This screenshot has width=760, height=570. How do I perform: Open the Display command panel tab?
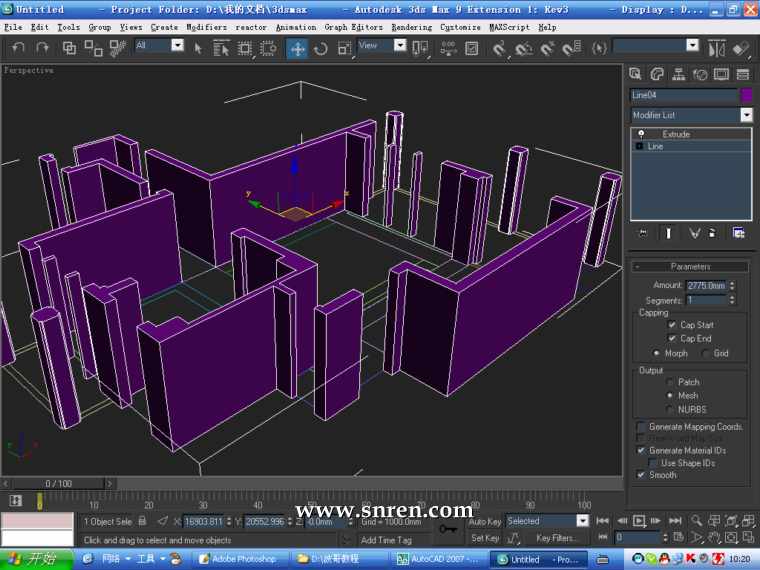722,74
